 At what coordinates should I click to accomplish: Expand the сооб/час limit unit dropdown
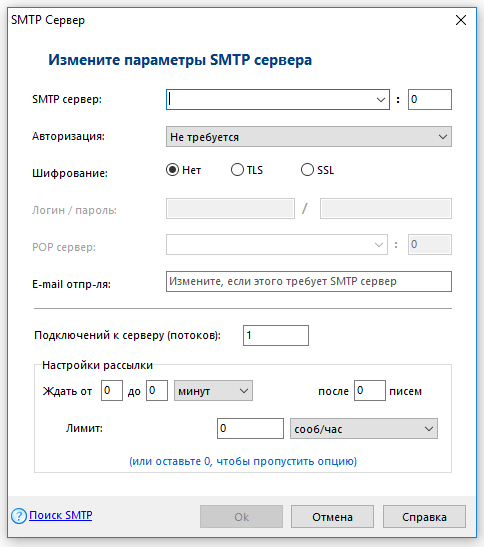364,429
